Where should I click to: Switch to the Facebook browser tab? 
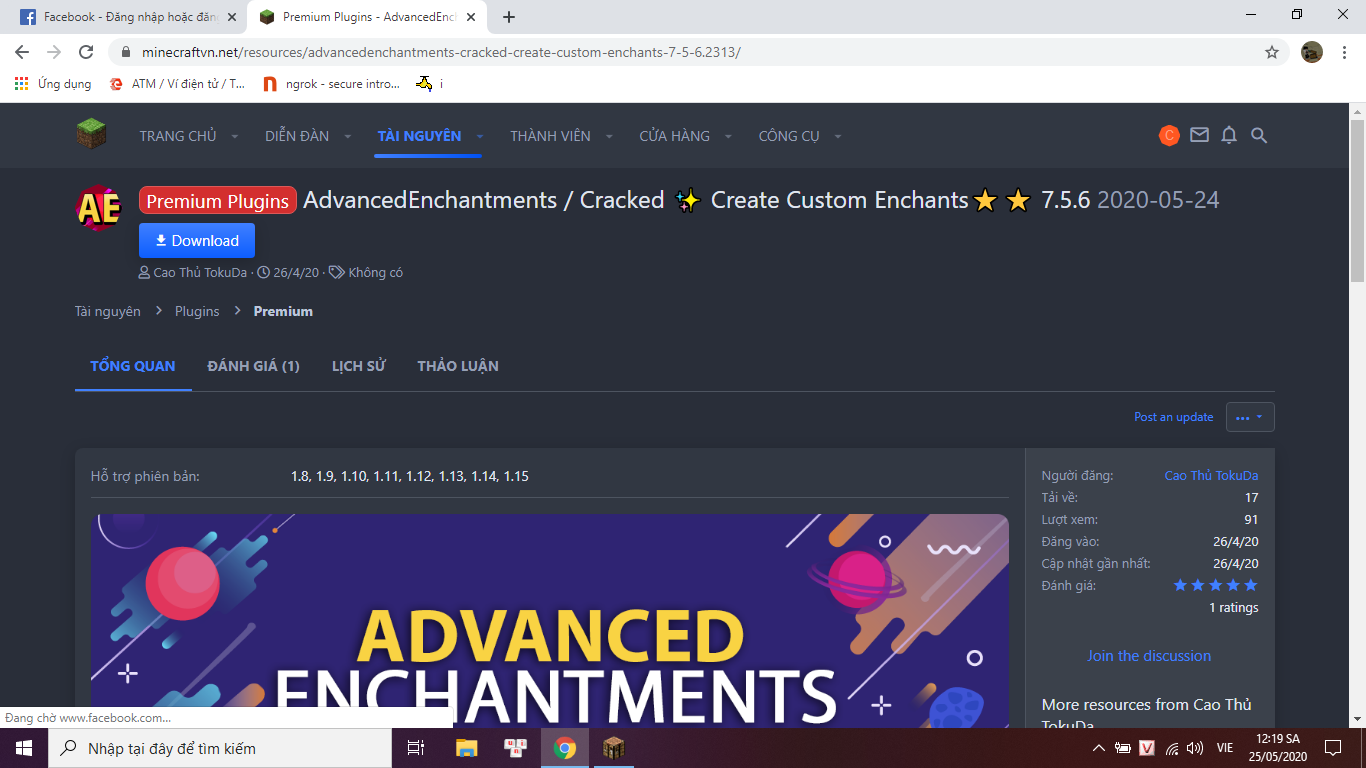click(127, 17)
